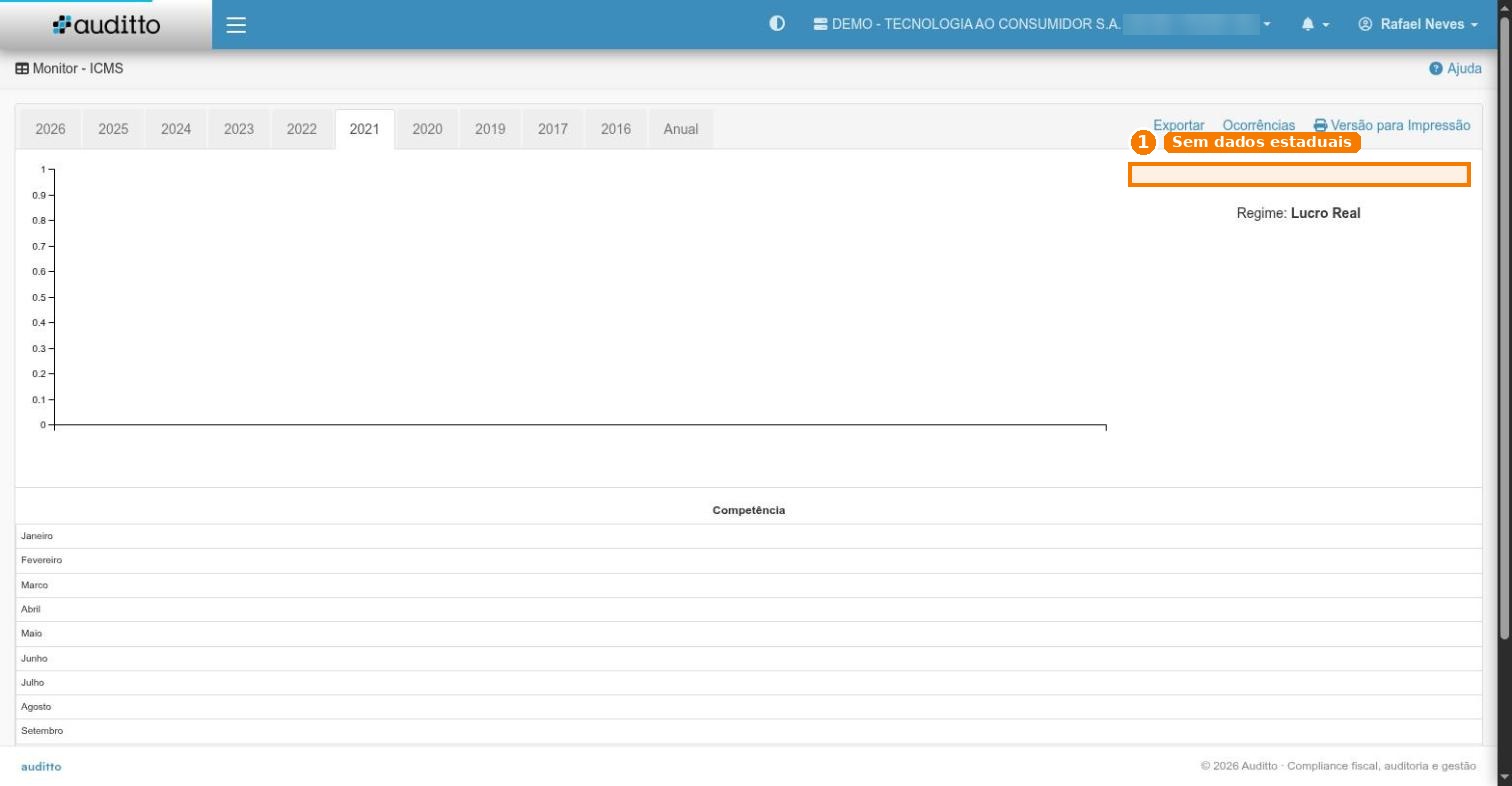Switch the dark/light contrast mode icon
This screenshot has height=786, width=1512.
click(777, 24)
